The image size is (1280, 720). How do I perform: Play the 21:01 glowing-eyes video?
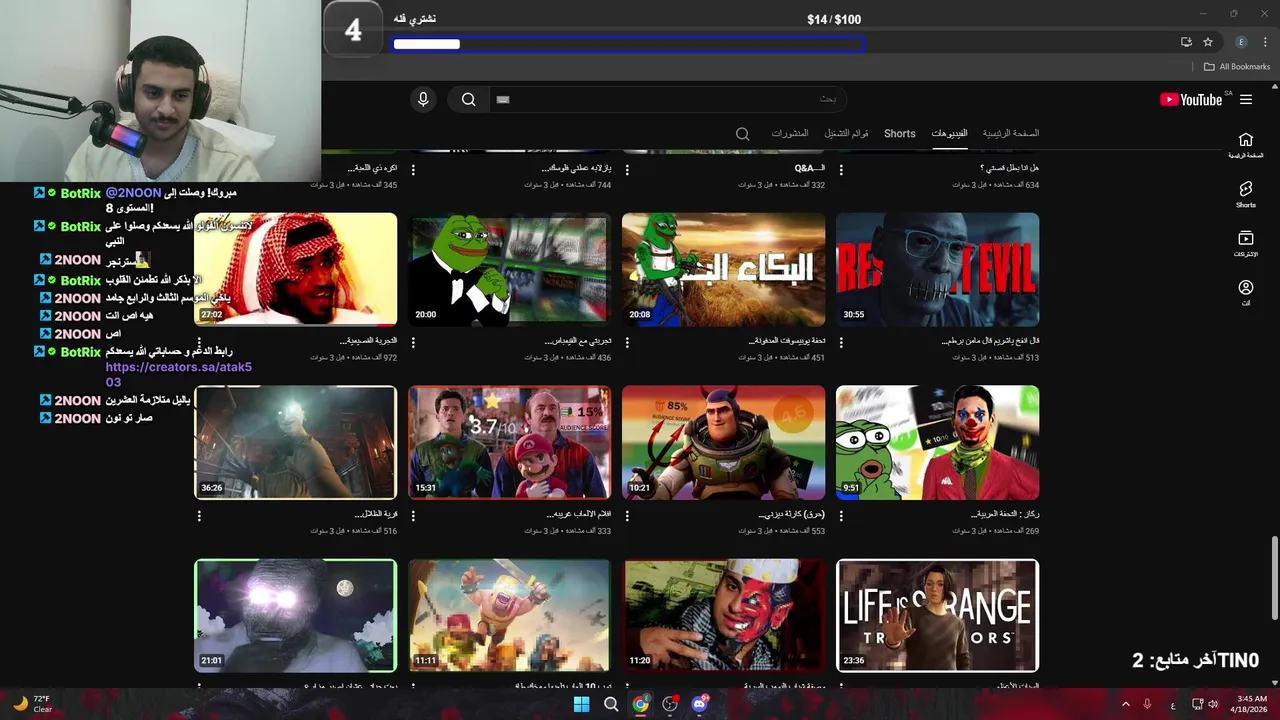[x=295, y=615]
